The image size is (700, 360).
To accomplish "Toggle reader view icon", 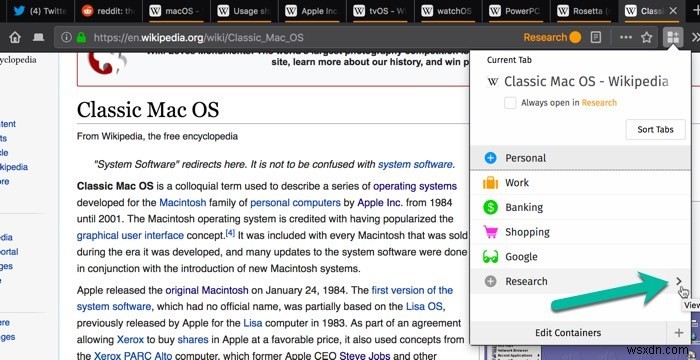I will 596,38.
